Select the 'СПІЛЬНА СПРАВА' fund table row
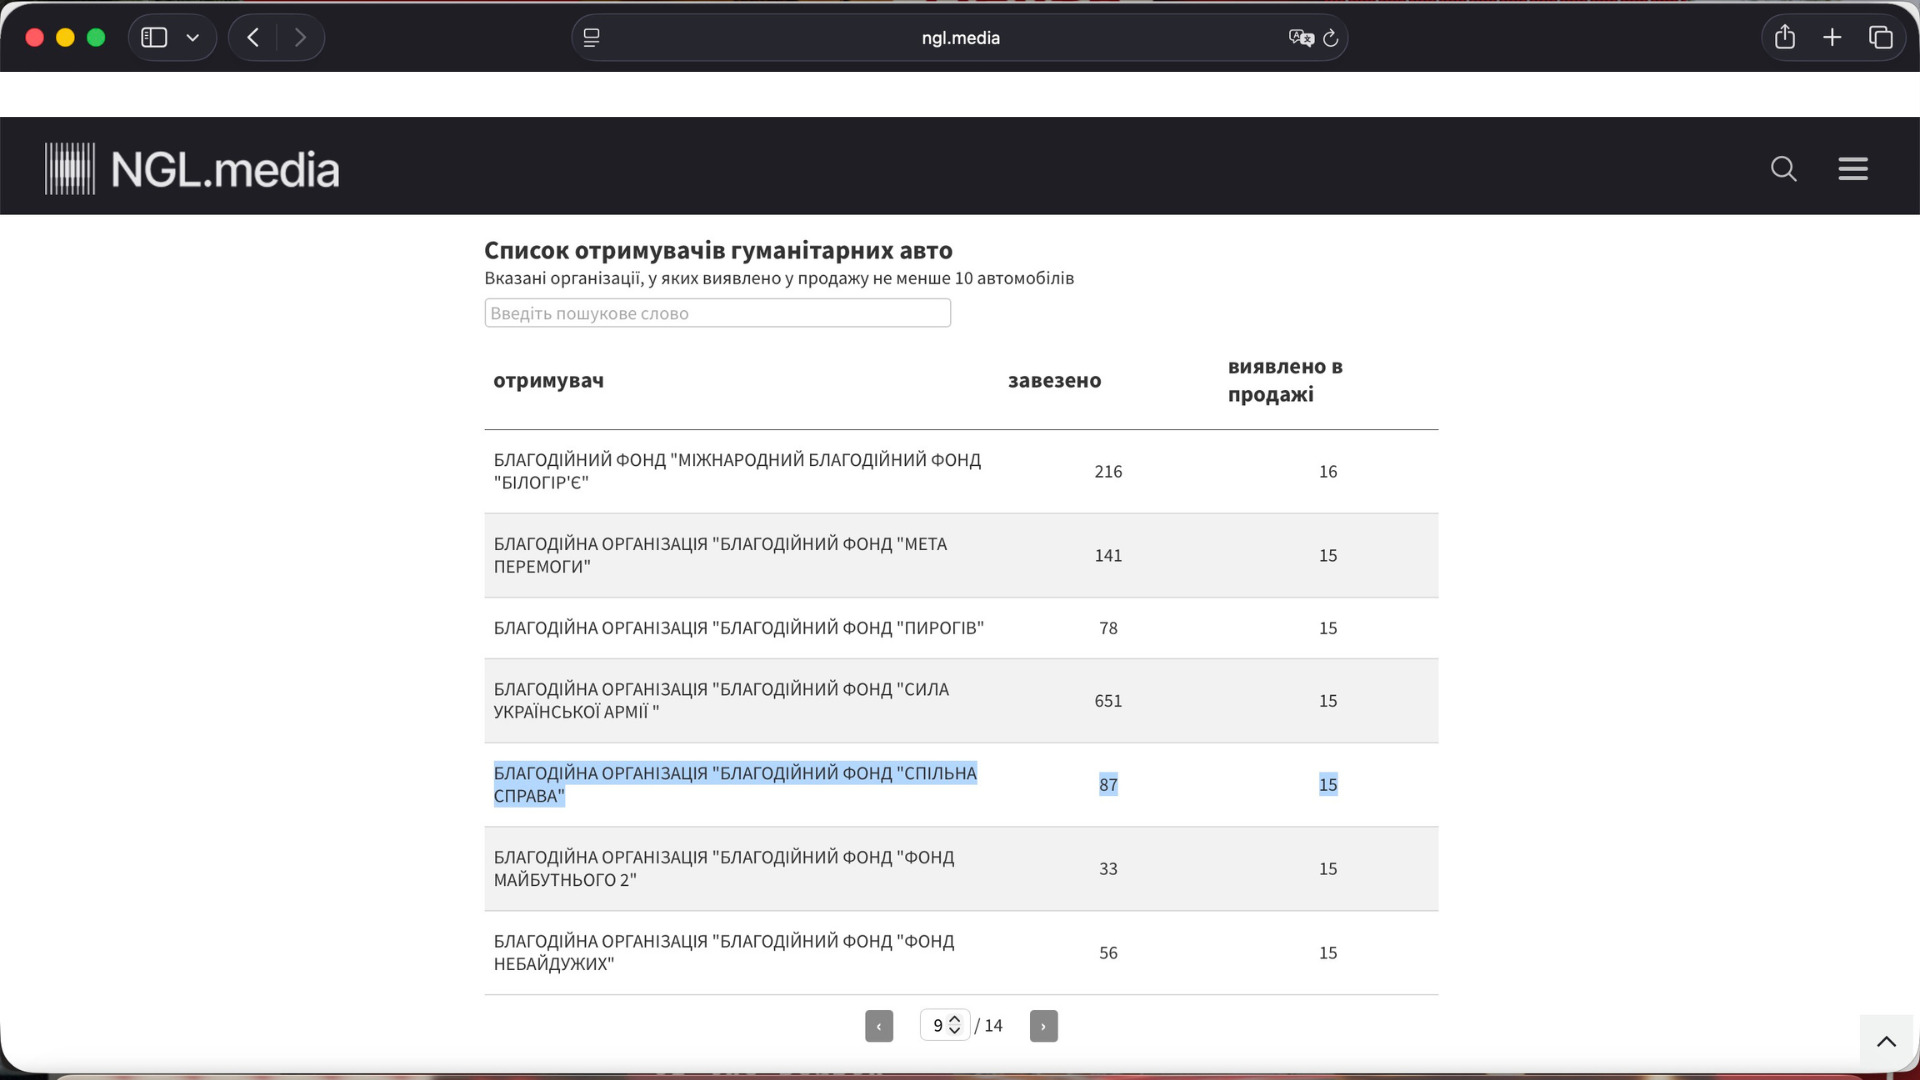The height and width of the screenshot is (1080, 1920). coord(737,784)
